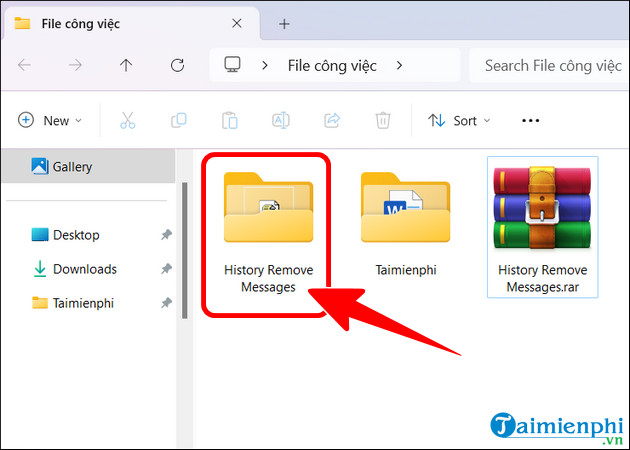Click the navigation pane scrollbar
Viewport: 630px width, 450px height.
coord(184,250)
